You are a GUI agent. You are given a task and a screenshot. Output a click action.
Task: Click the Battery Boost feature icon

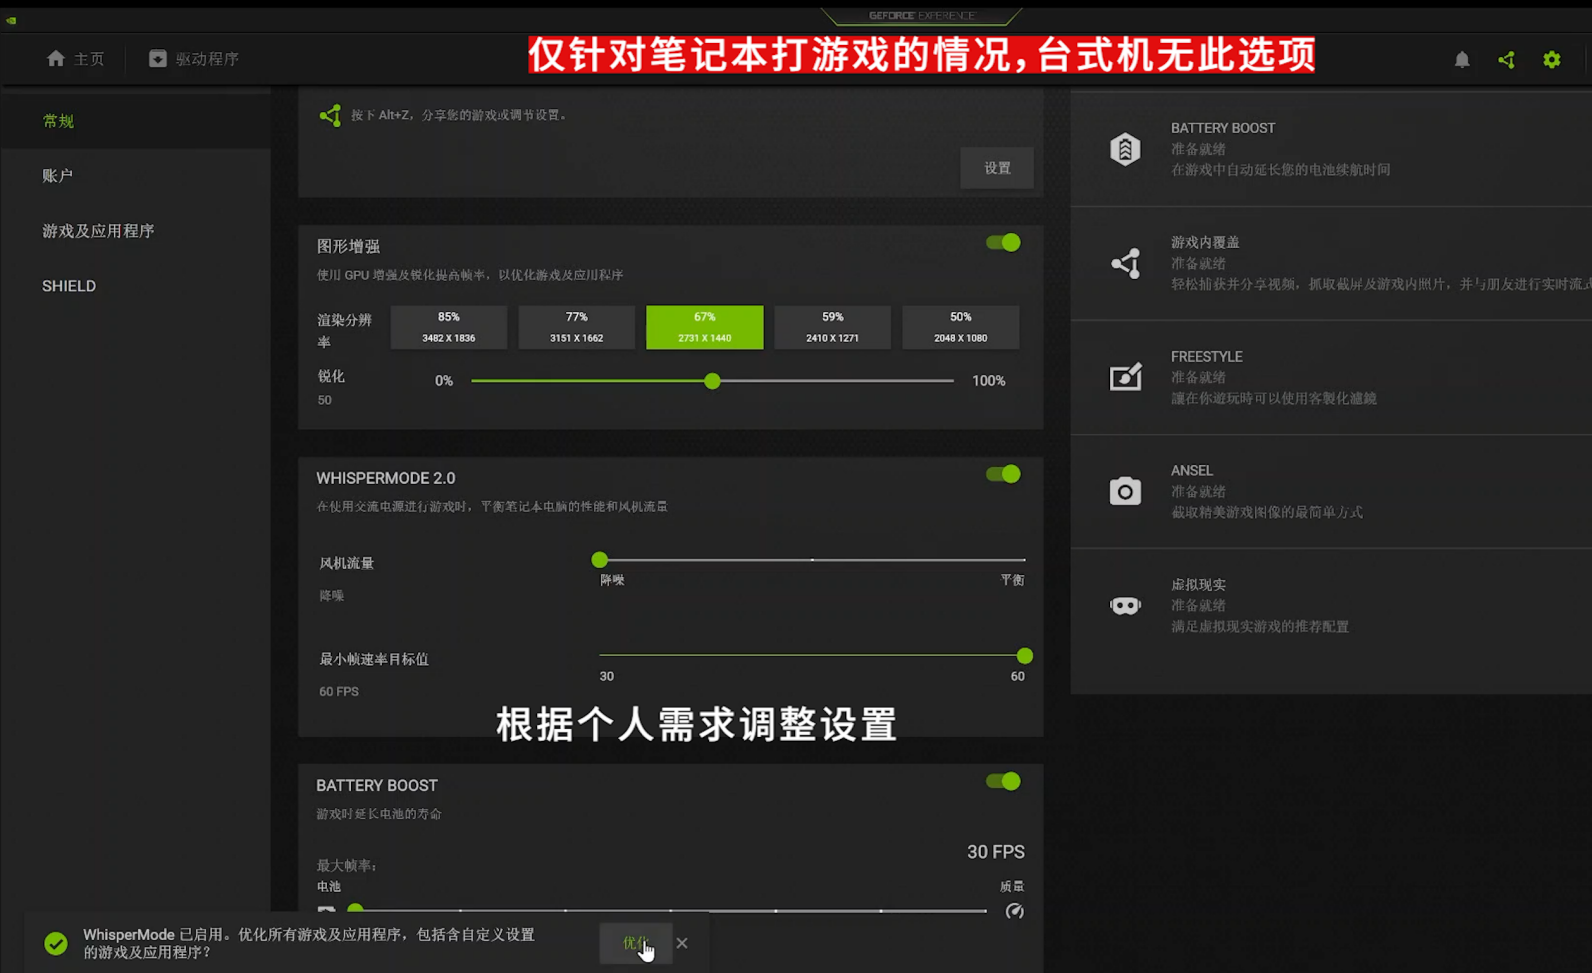(1125, 149)
